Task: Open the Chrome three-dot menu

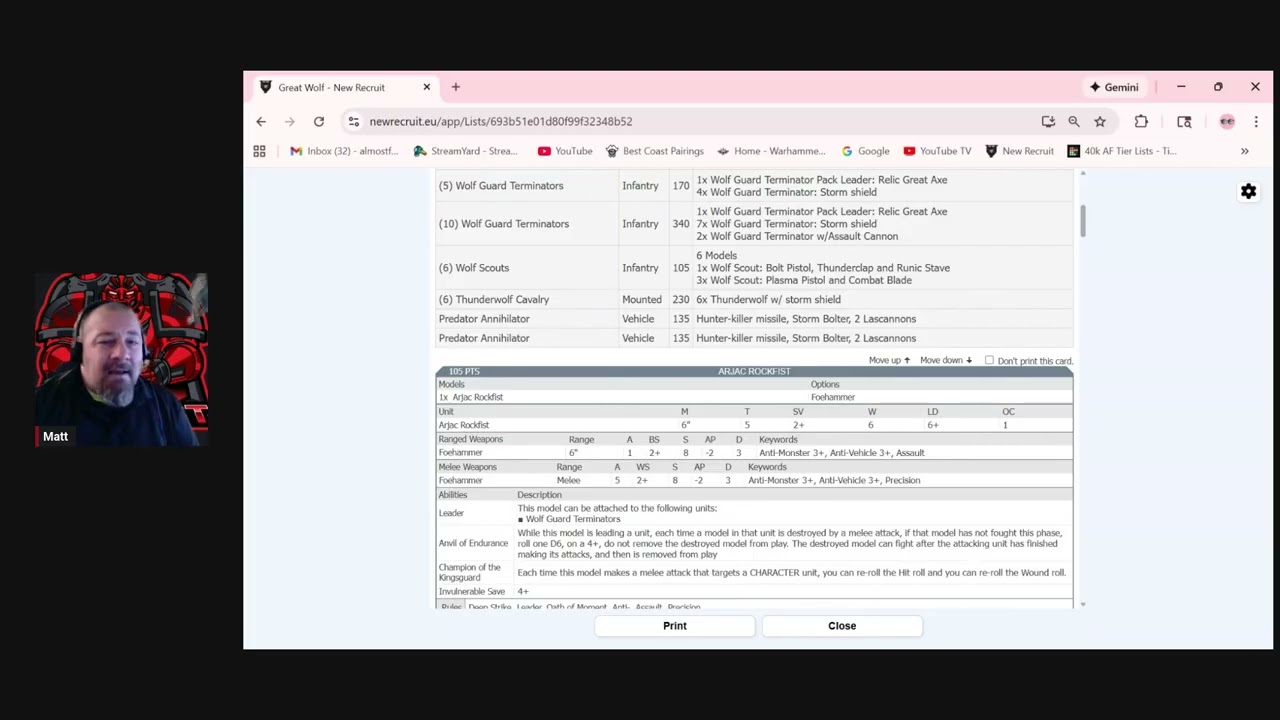Action: (1256, 121)
